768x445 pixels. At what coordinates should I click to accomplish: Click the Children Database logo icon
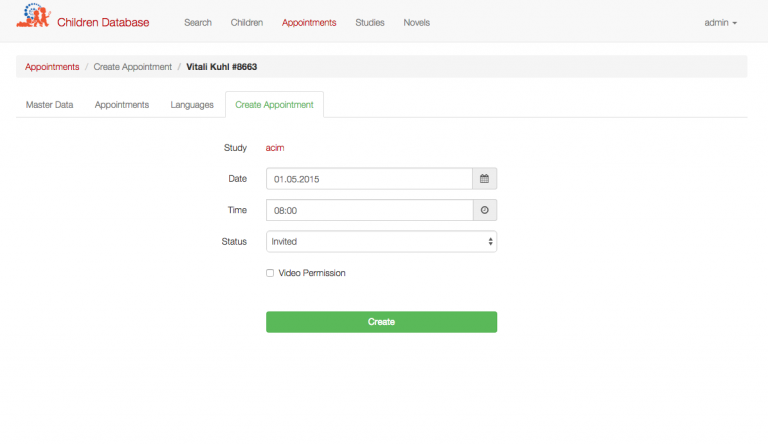[x=33, y=16]
